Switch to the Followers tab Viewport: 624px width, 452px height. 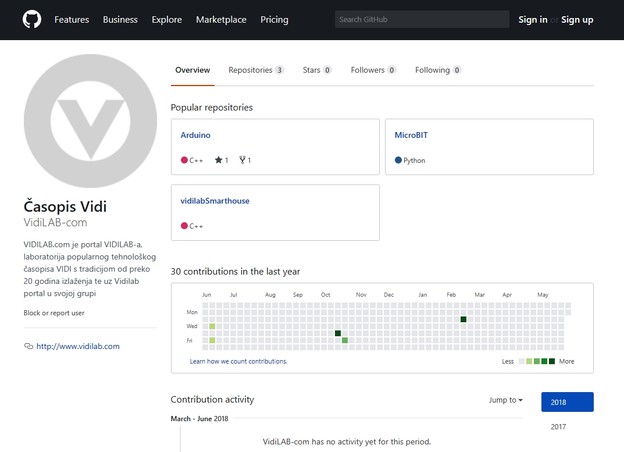[373, 70]
